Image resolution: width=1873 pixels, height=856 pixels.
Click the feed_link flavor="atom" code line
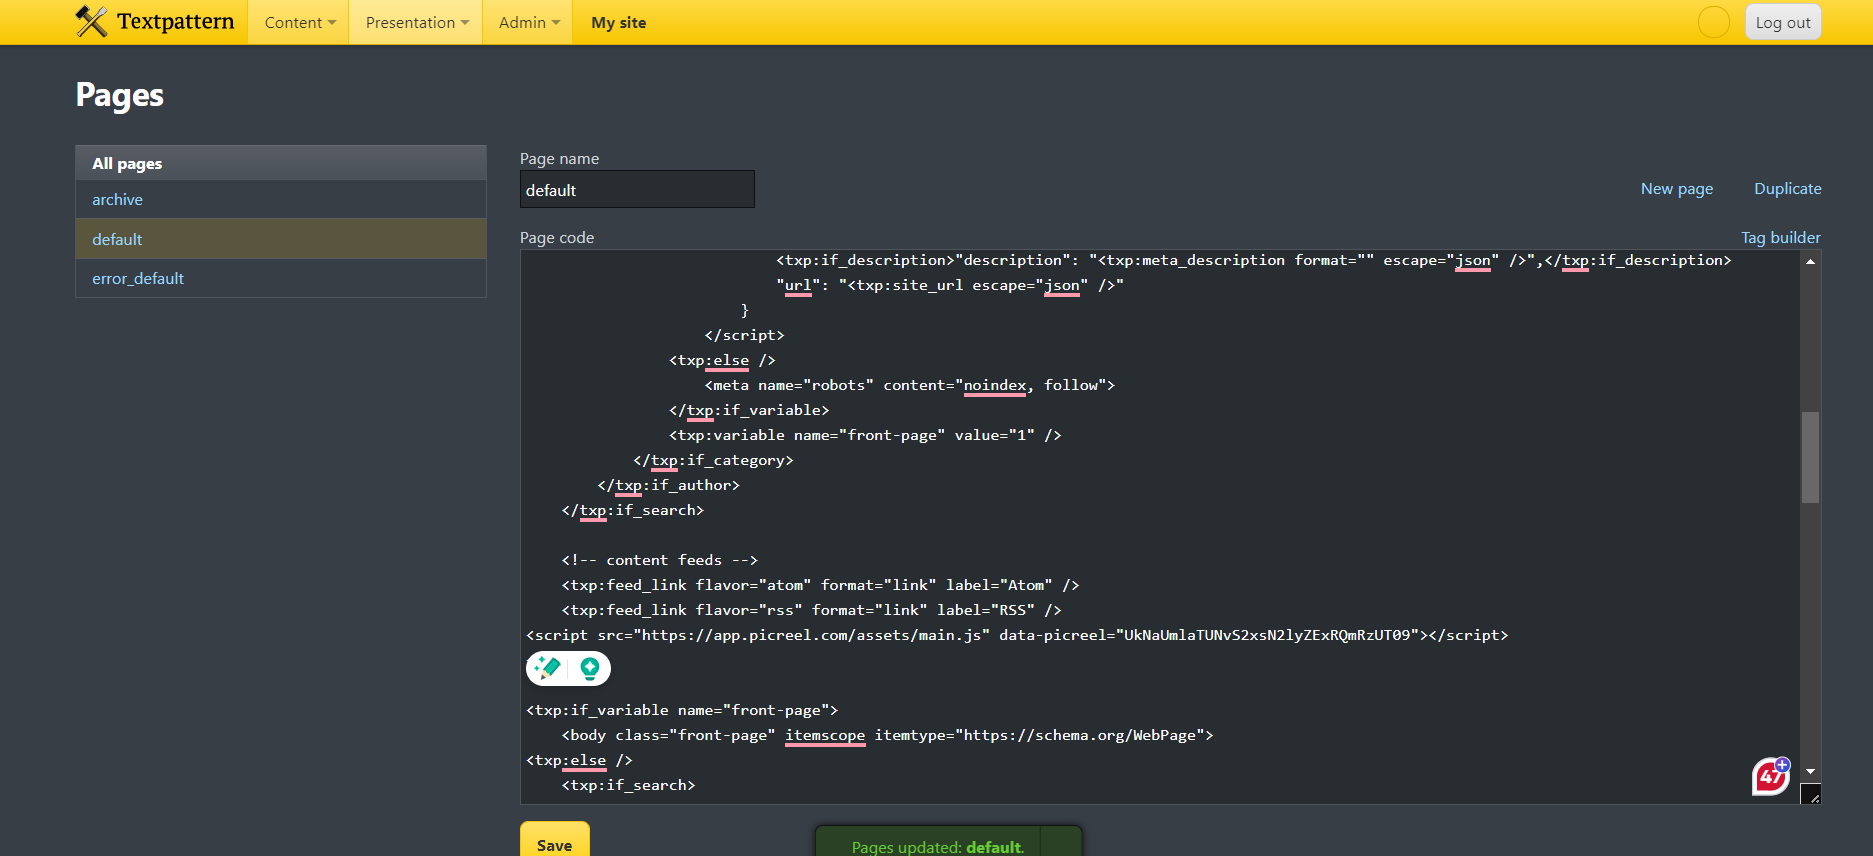click(820, 585)
